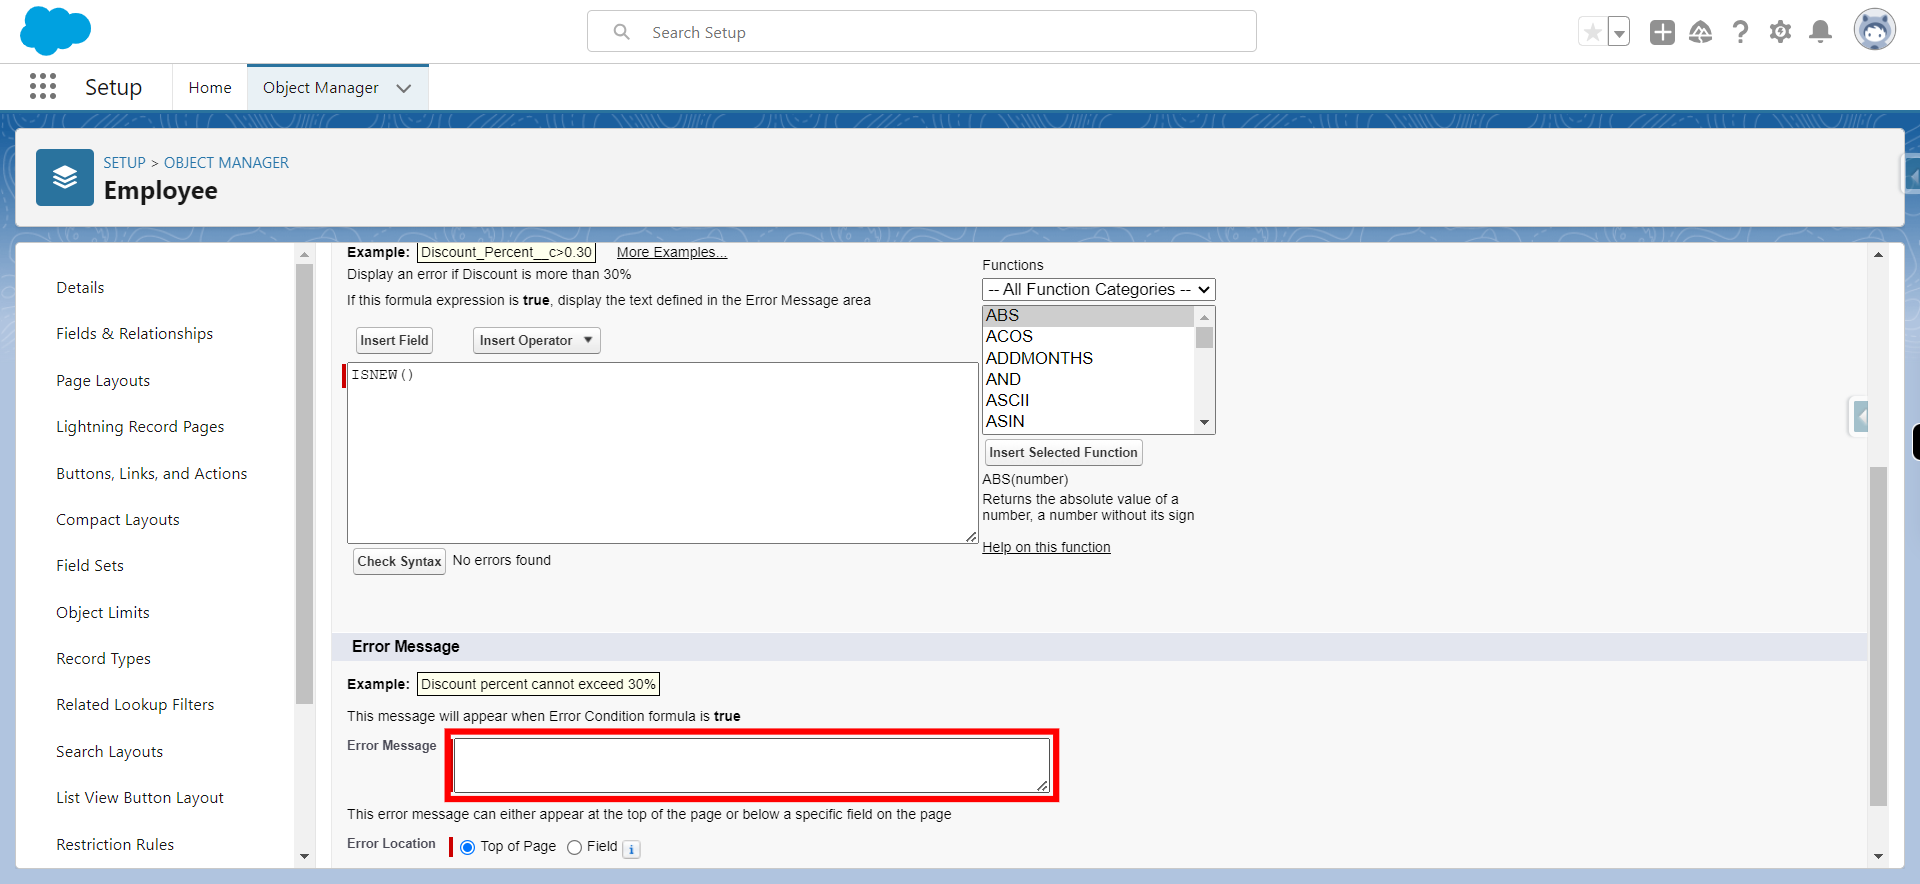Image resolution: width=1920 pixels, height=884 pixels.
Task: Open the Insert Operator dropdown
Action: click(x=536, y=340)
